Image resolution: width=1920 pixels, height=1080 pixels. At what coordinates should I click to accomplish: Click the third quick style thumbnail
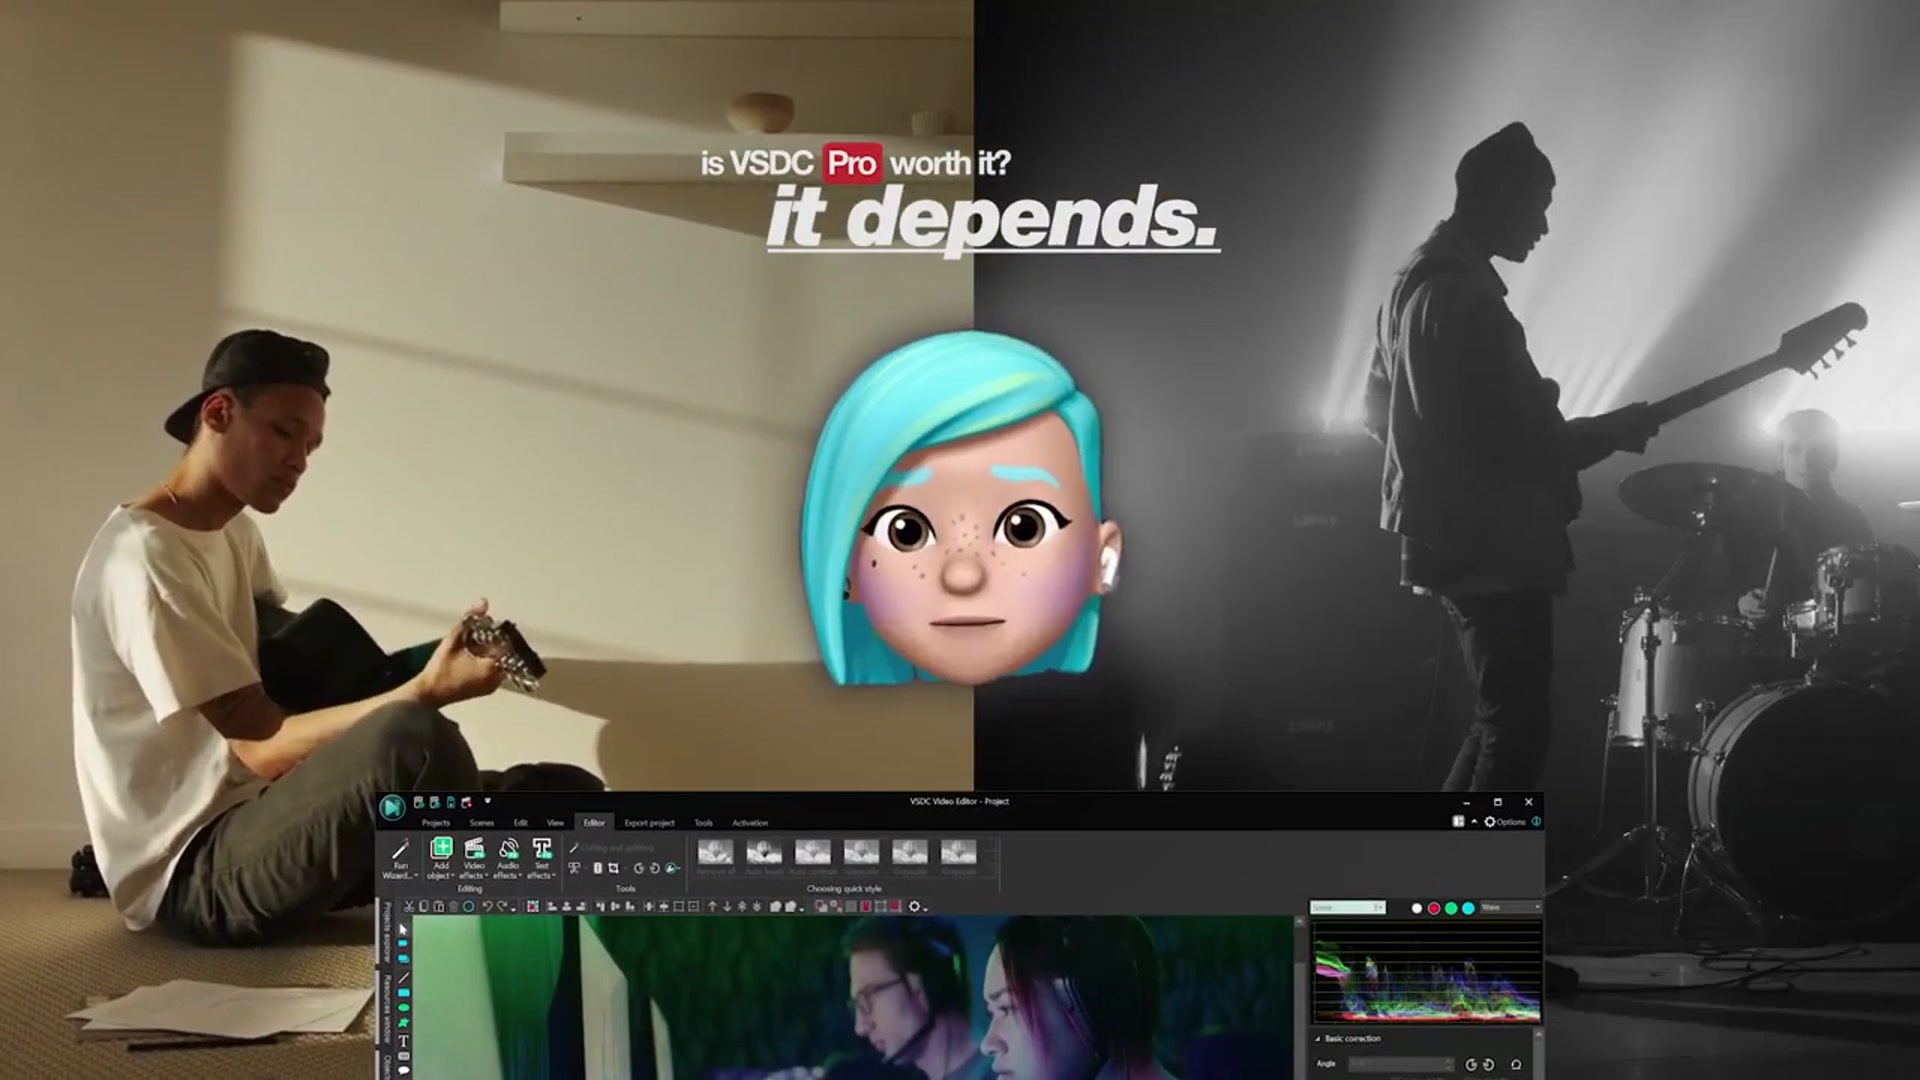point(813,852)
